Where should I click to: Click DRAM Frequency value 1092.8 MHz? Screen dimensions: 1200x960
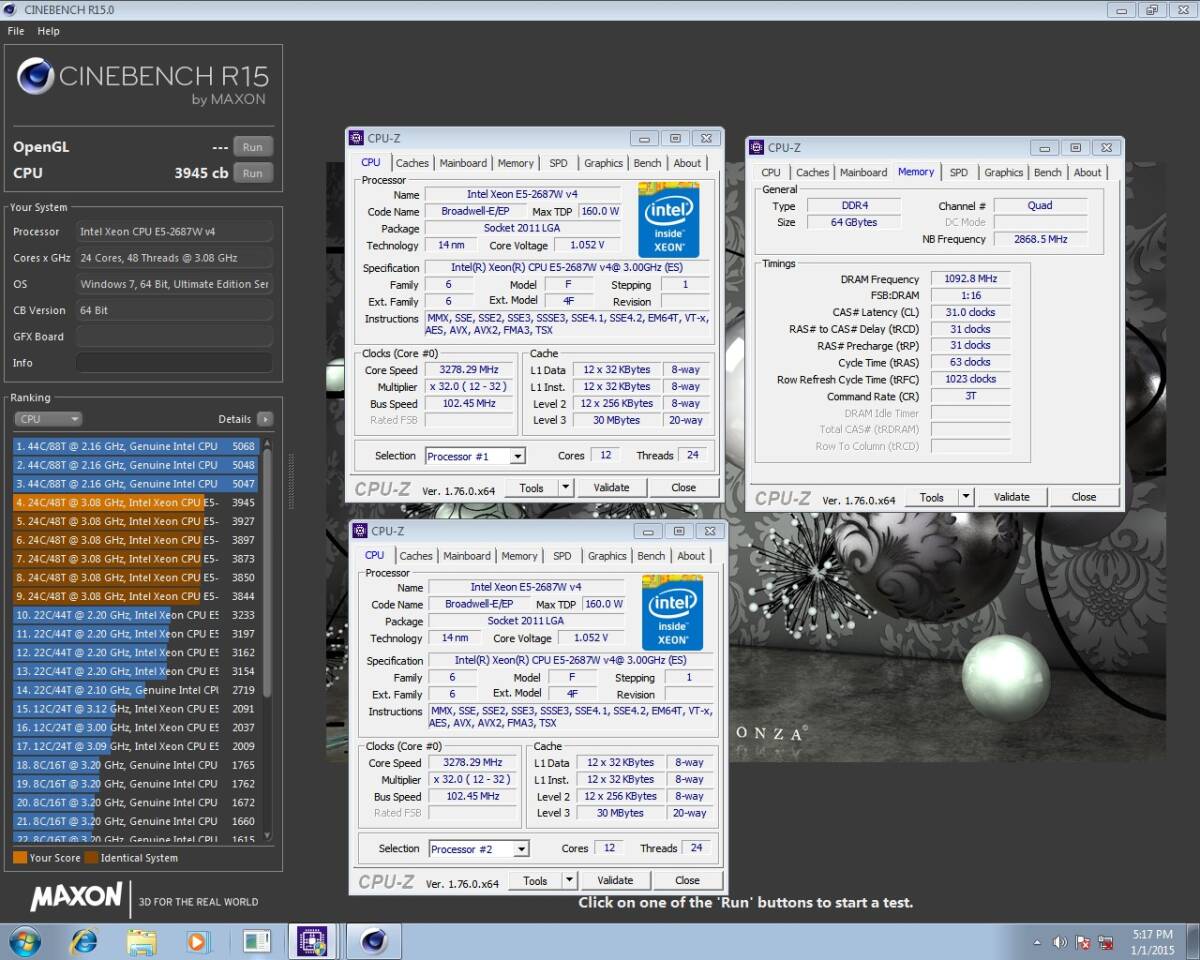tap(970, 279)
